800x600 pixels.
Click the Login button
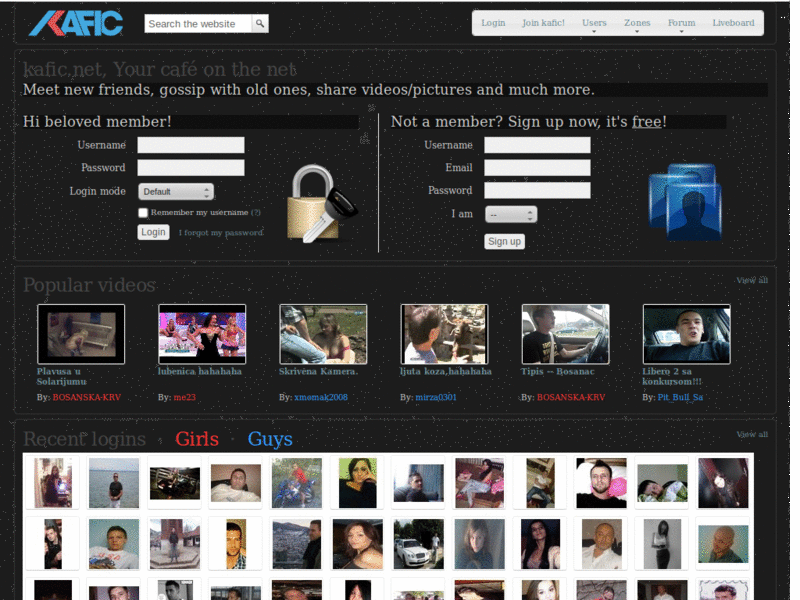coord(153,232)
